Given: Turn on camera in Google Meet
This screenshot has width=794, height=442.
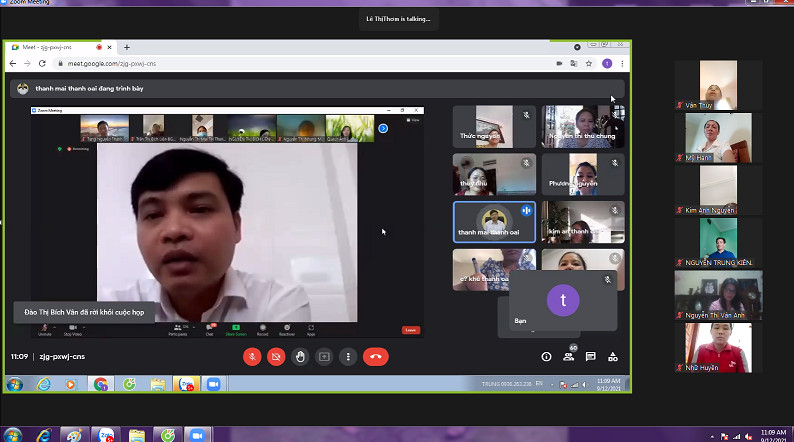Looking at the screenshot, I should point(276,356).
